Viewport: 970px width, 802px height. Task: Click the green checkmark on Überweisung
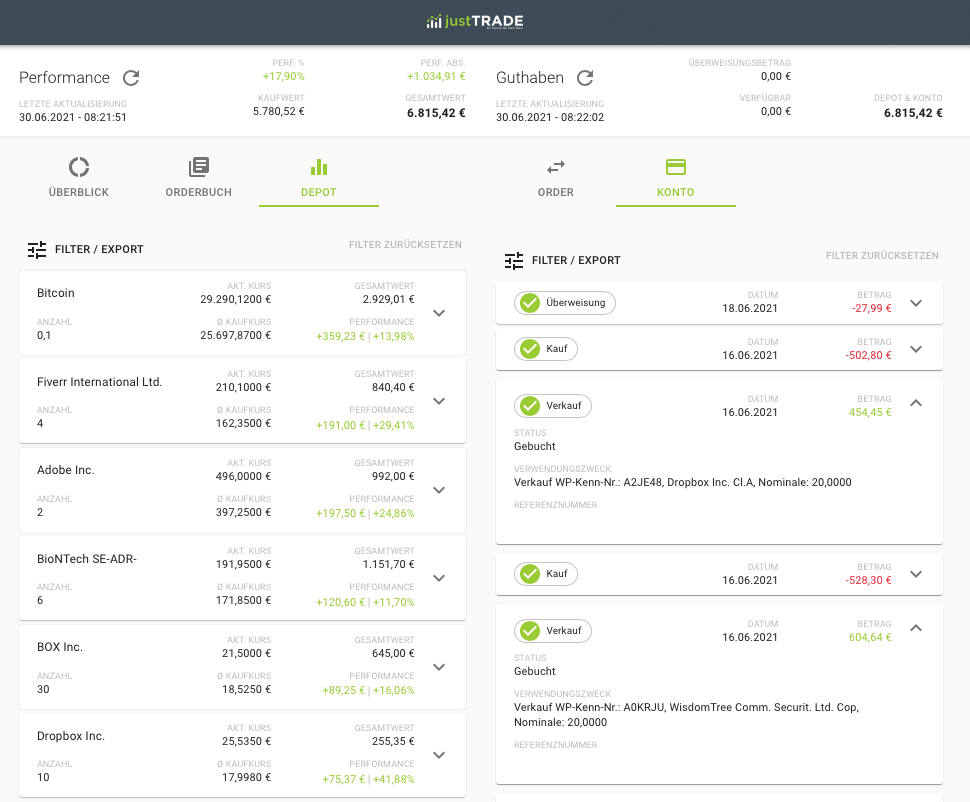[x=530, y=303]
